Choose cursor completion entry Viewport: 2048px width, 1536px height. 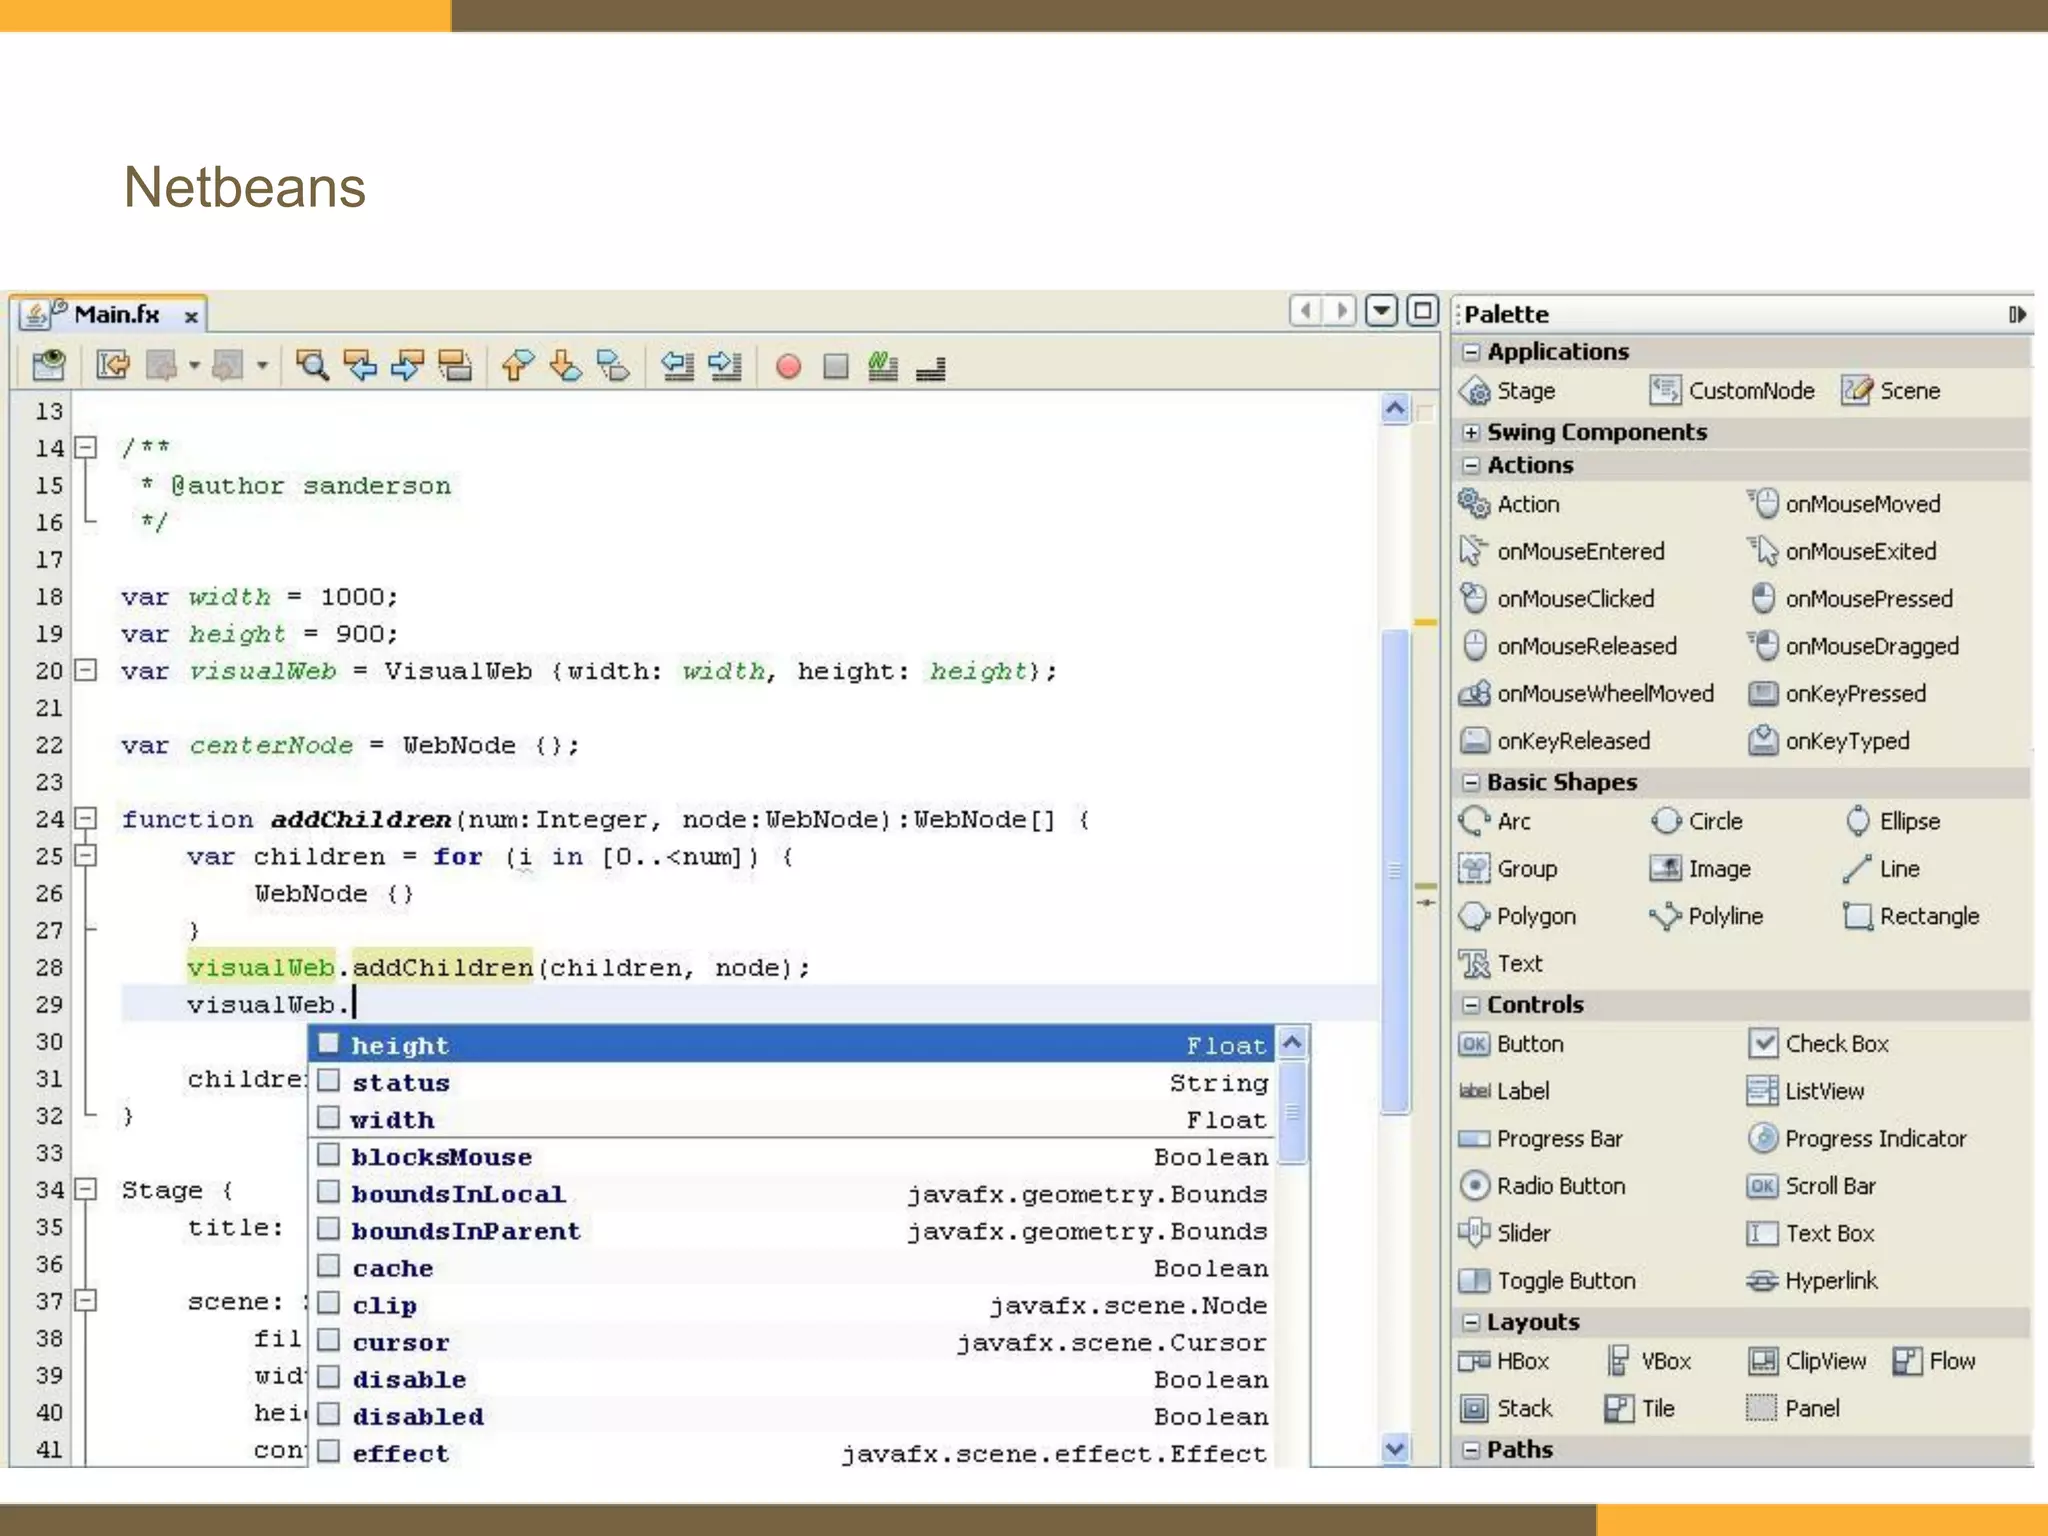point(791,1342)
